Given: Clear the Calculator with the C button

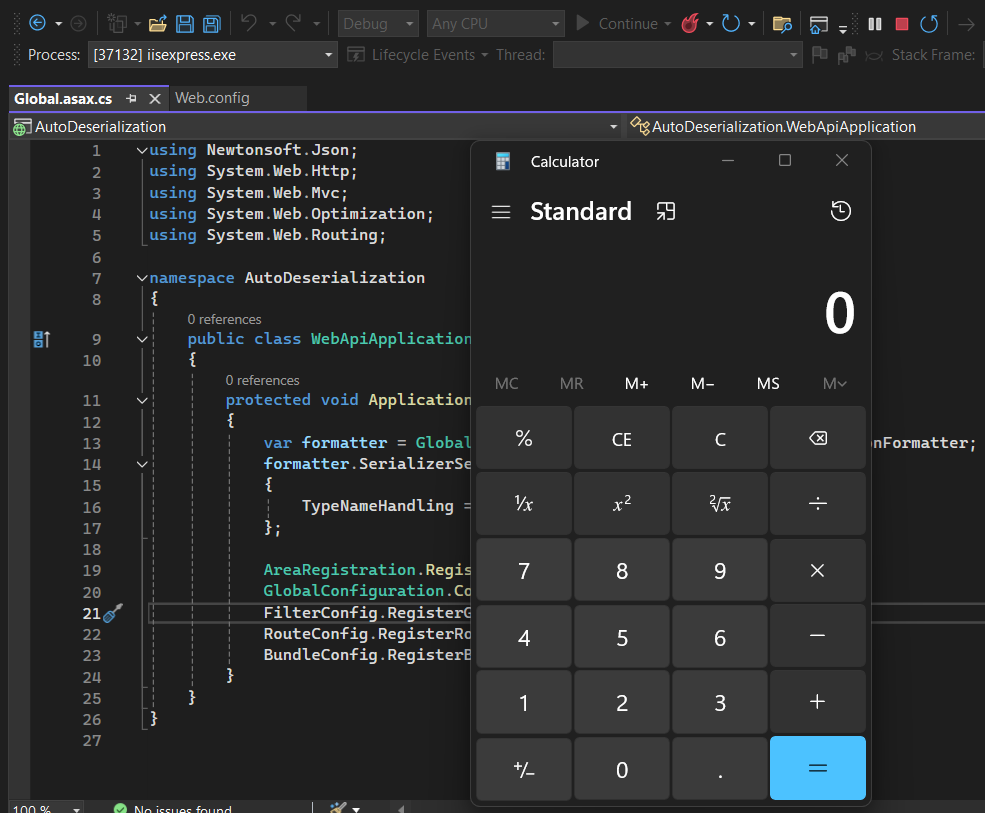Looking at the screenshot, I should tap(720, 438).
